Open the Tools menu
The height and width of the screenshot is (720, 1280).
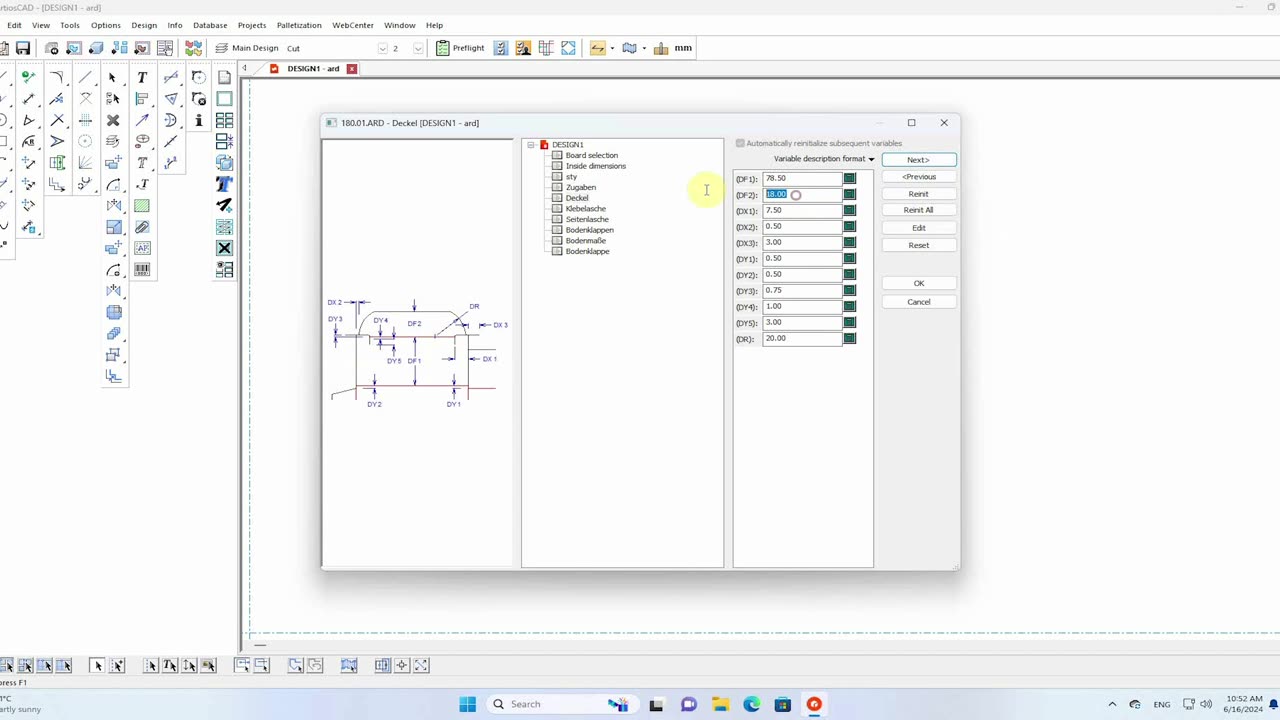pyautogui.click(x=70, y=25)
